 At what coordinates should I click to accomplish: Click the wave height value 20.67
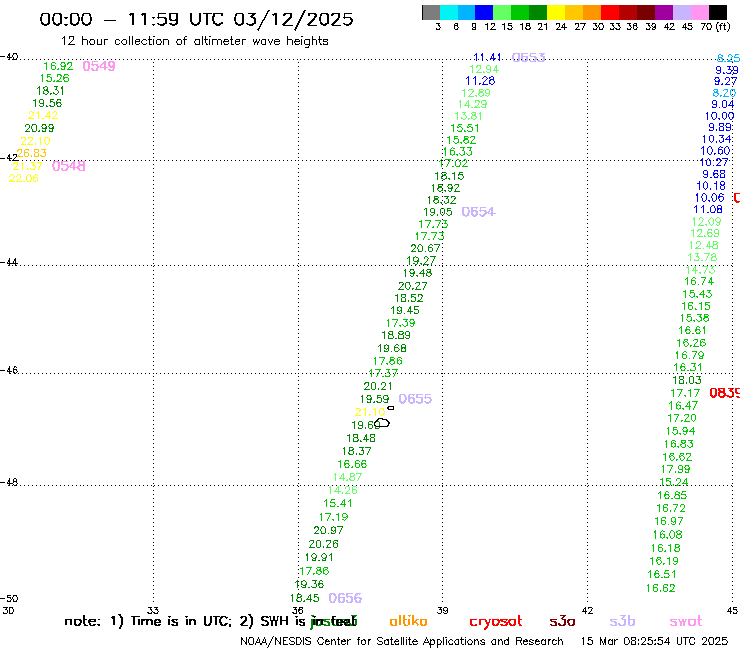[425, 248]
